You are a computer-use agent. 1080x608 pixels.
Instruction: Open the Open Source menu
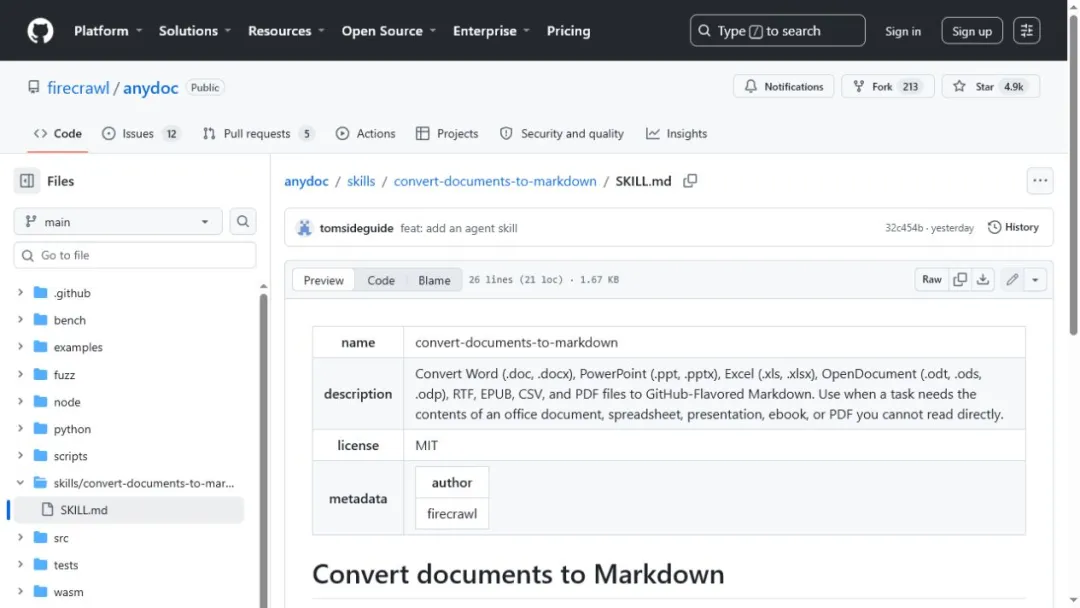tap(388, 31)
